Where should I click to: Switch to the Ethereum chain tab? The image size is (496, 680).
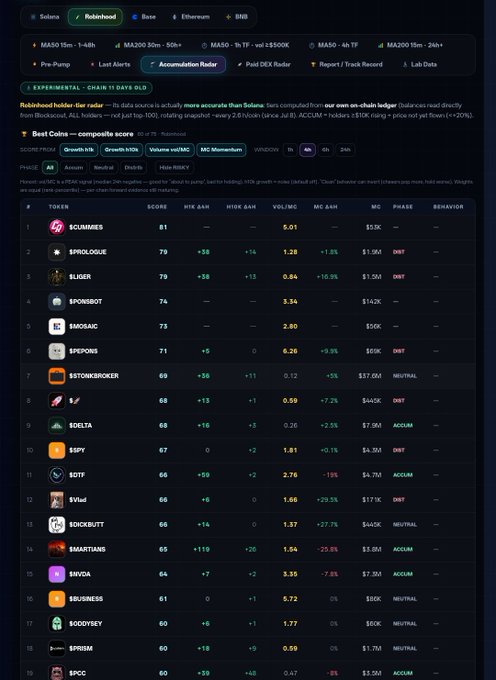click(x=191, y=17)
